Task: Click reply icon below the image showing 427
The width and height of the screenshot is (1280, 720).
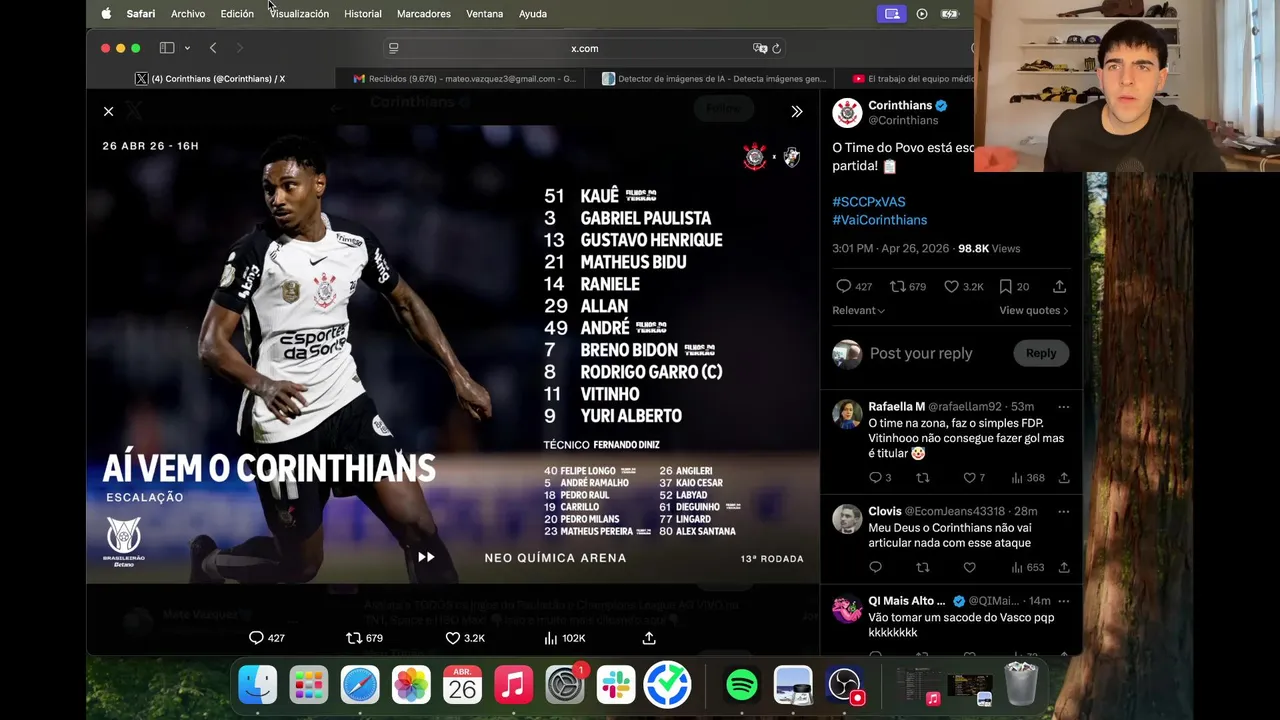Action: coord(256,638)
